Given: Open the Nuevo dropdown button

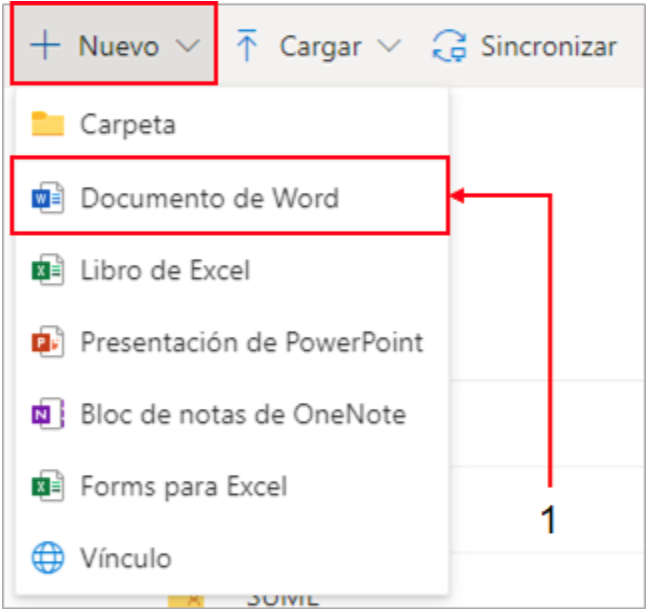Looking at the screenshot, I should [114, 44].
